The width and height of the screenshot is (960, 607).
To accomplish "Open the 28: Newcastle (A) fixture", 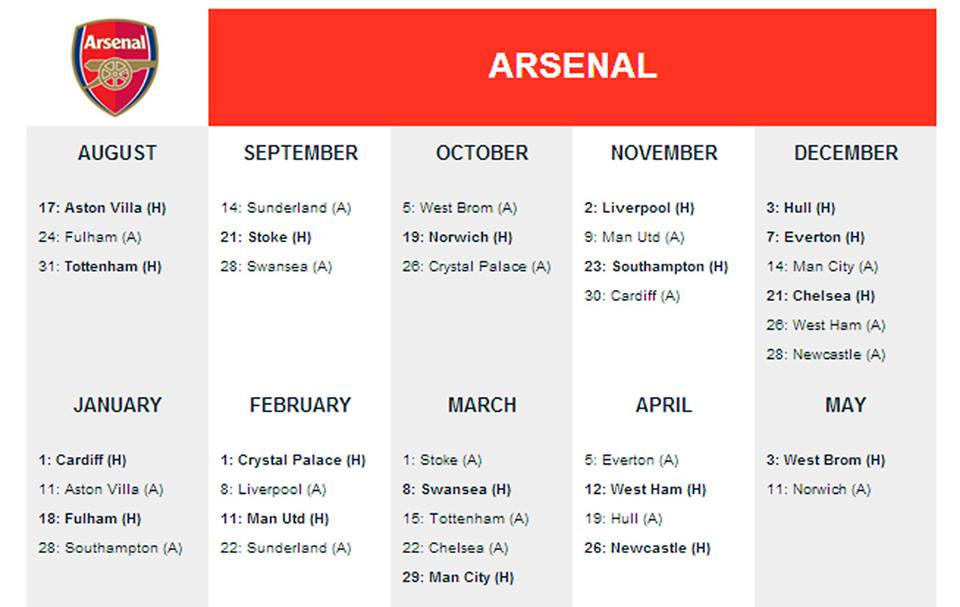I will point(826,355).
